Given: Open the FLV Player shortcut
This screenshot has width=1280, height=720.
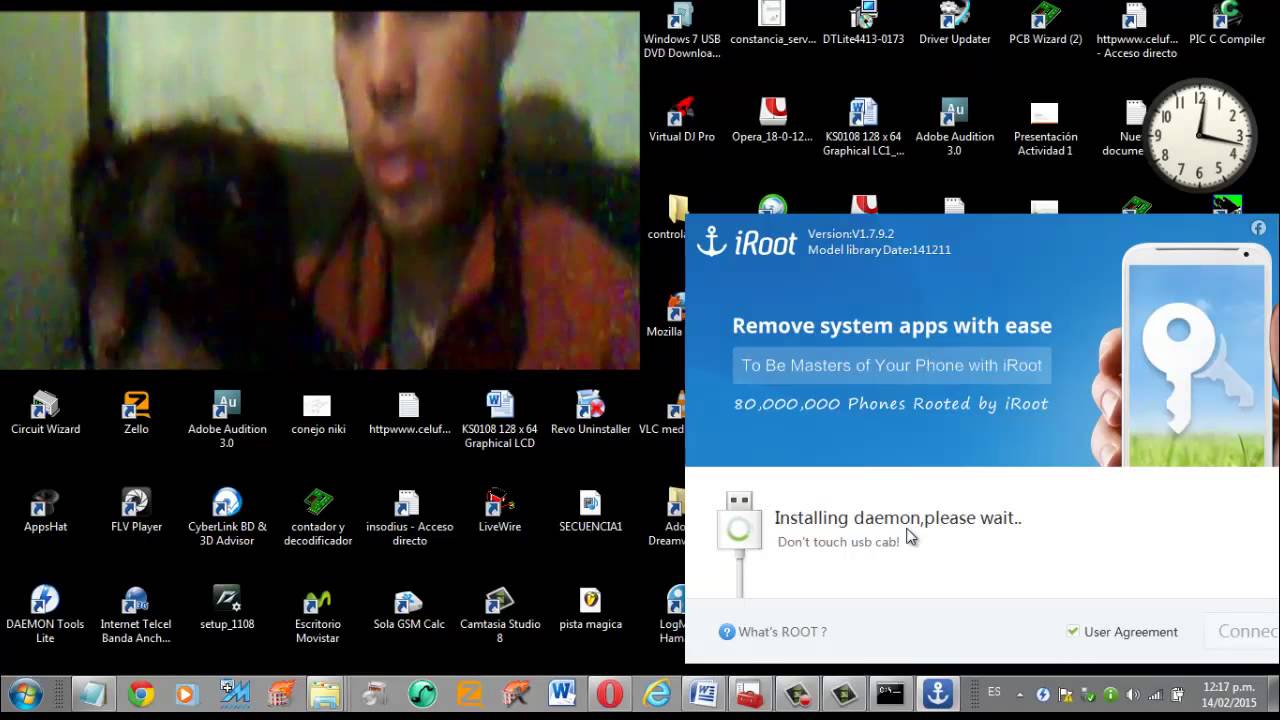Looking at the screenshot, I should click(136, 510).
